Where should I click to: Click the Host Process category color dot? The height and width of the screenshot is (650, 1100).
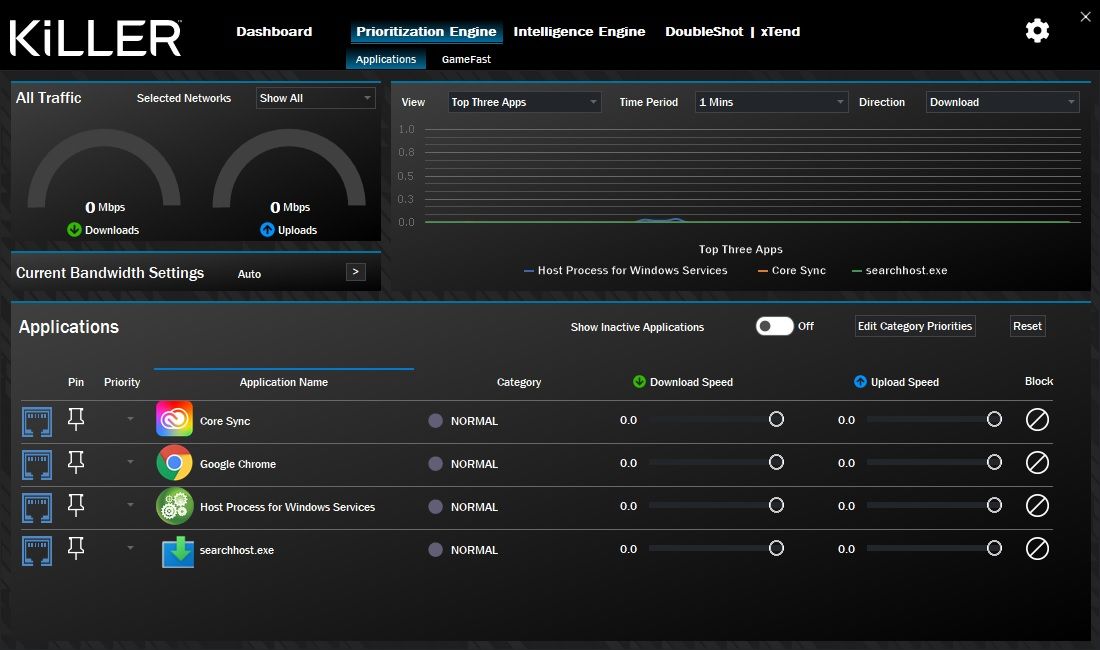[436, 507]
